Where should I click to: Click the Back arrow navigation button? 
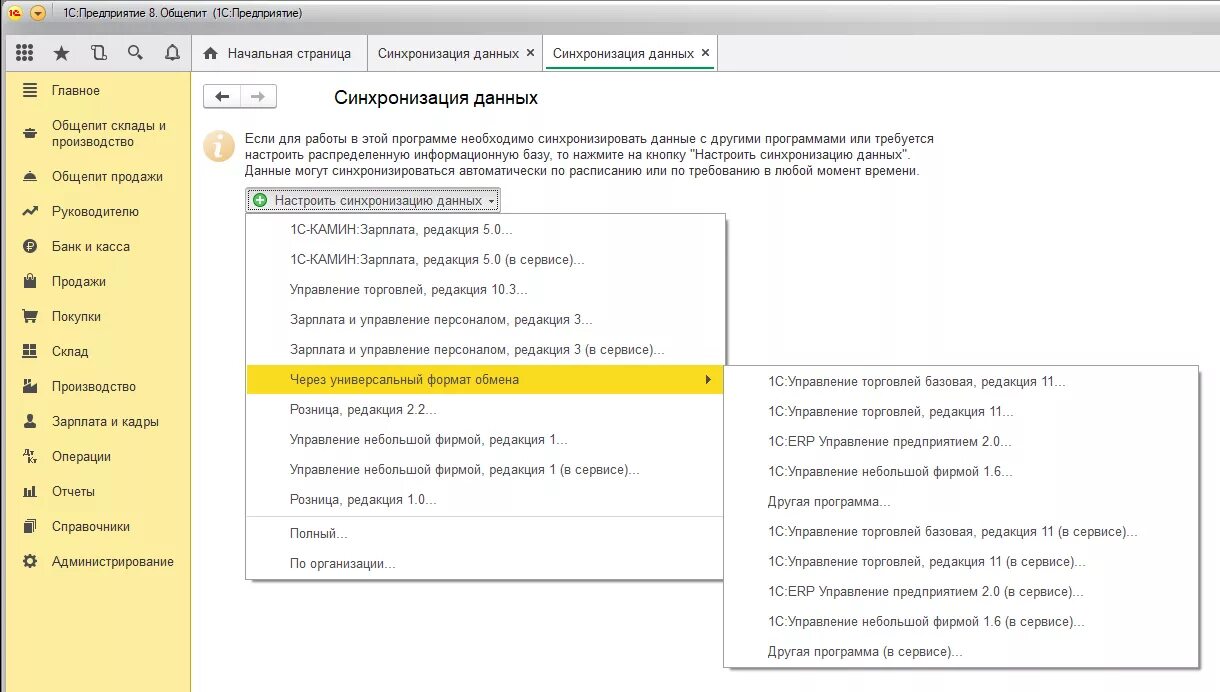(x=222, y=97)
